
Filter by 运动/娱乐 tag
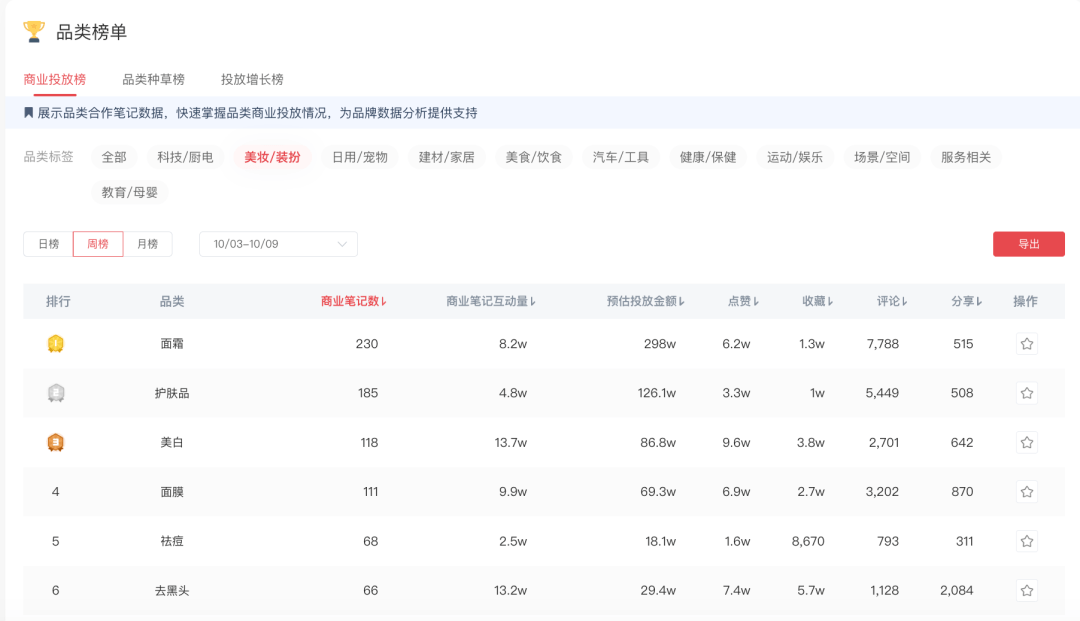(x=795, y=157)
